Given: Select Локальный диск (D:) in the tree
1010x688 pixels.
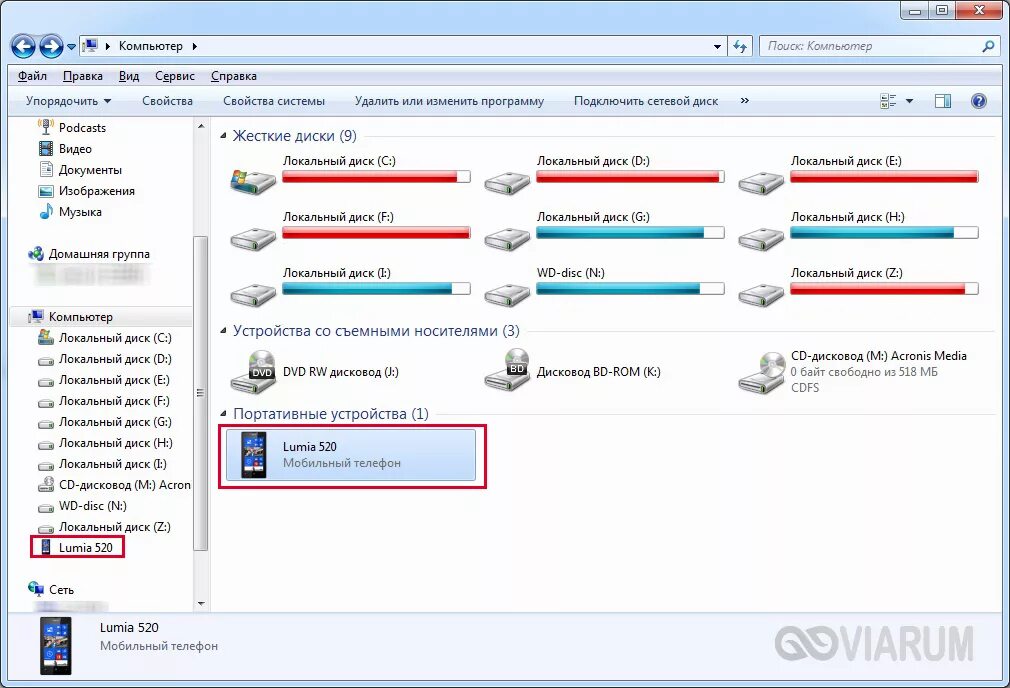Looking at the screenshot, I should point(105,359).
